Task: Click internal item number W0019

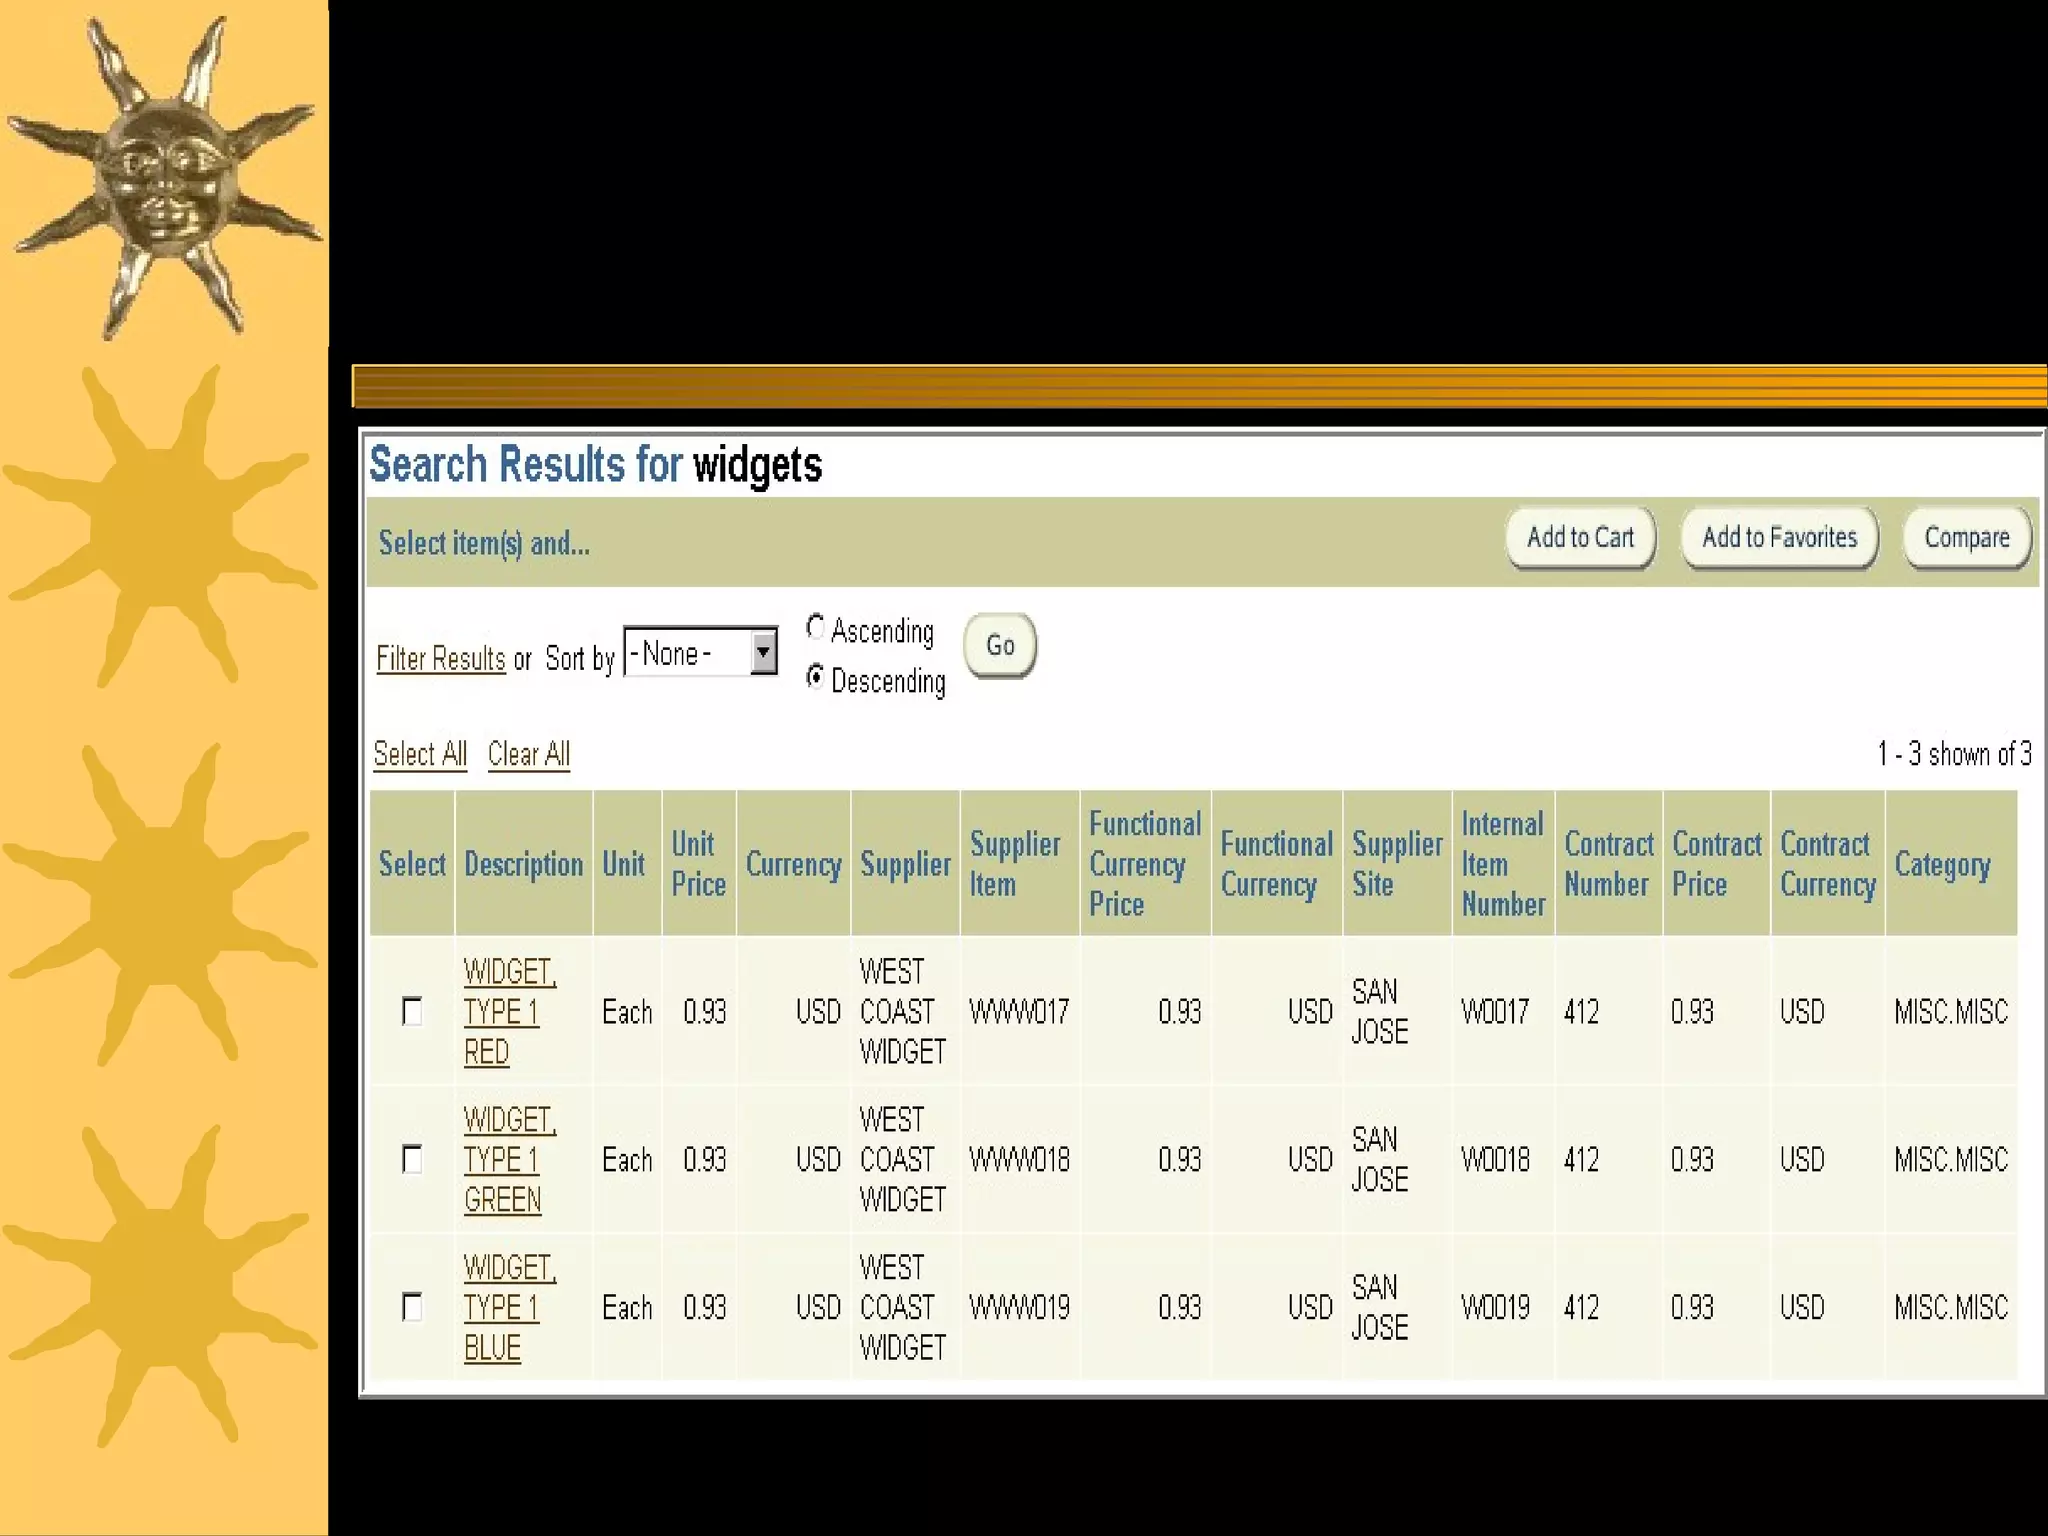Action: [1495, 1308]
